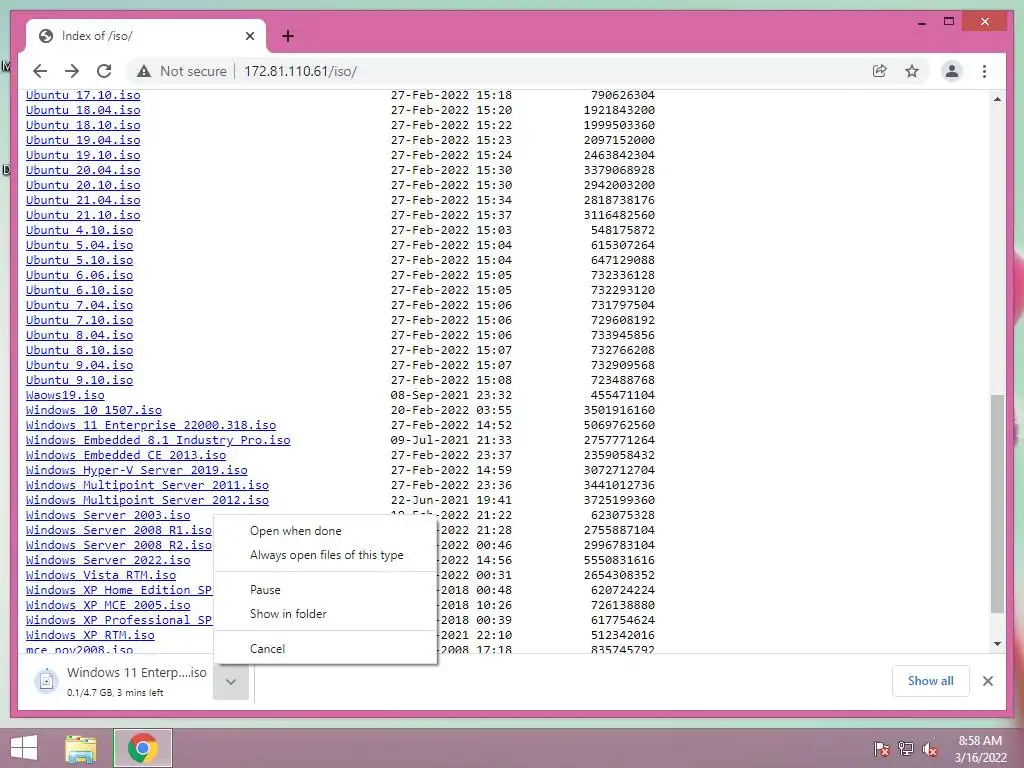Open Windows_Hyper-V_Server_2019.iso link
1024x768 pixels.
(136, 470)
